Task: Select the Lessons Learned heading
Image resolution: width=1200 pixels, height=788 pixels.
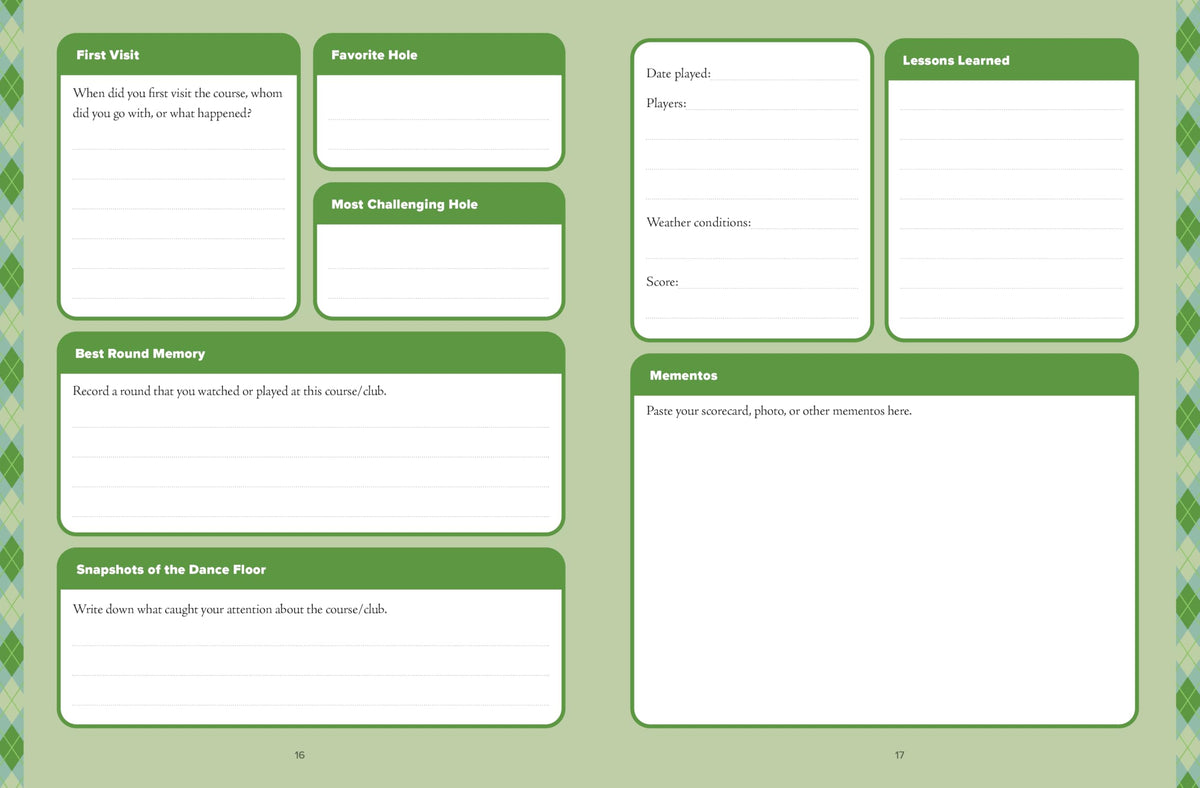Action: (x=956, y=61)
